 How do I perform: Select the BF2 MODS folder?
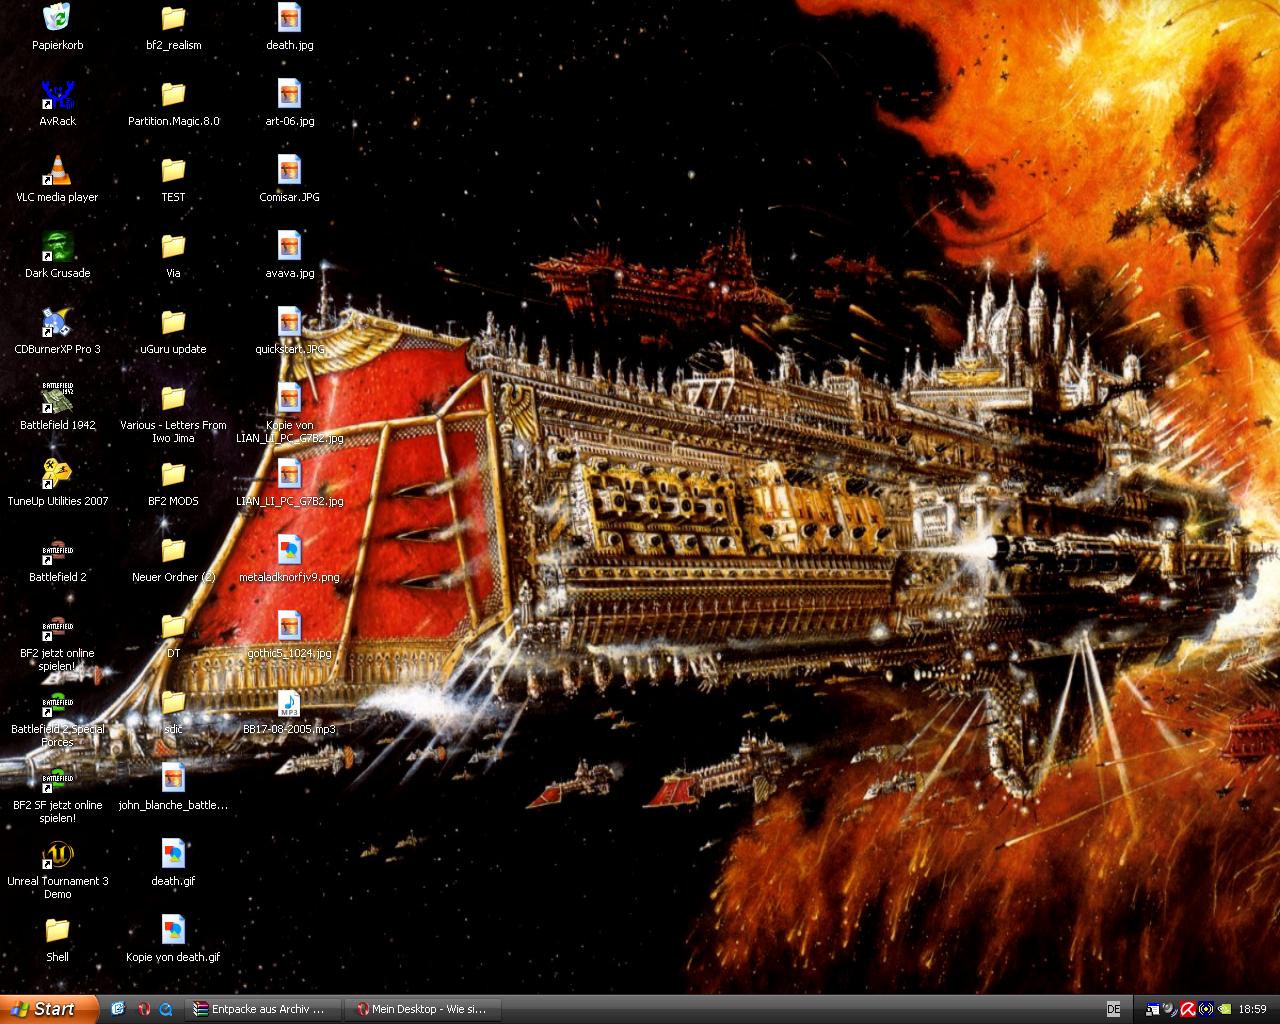[173, 475]
